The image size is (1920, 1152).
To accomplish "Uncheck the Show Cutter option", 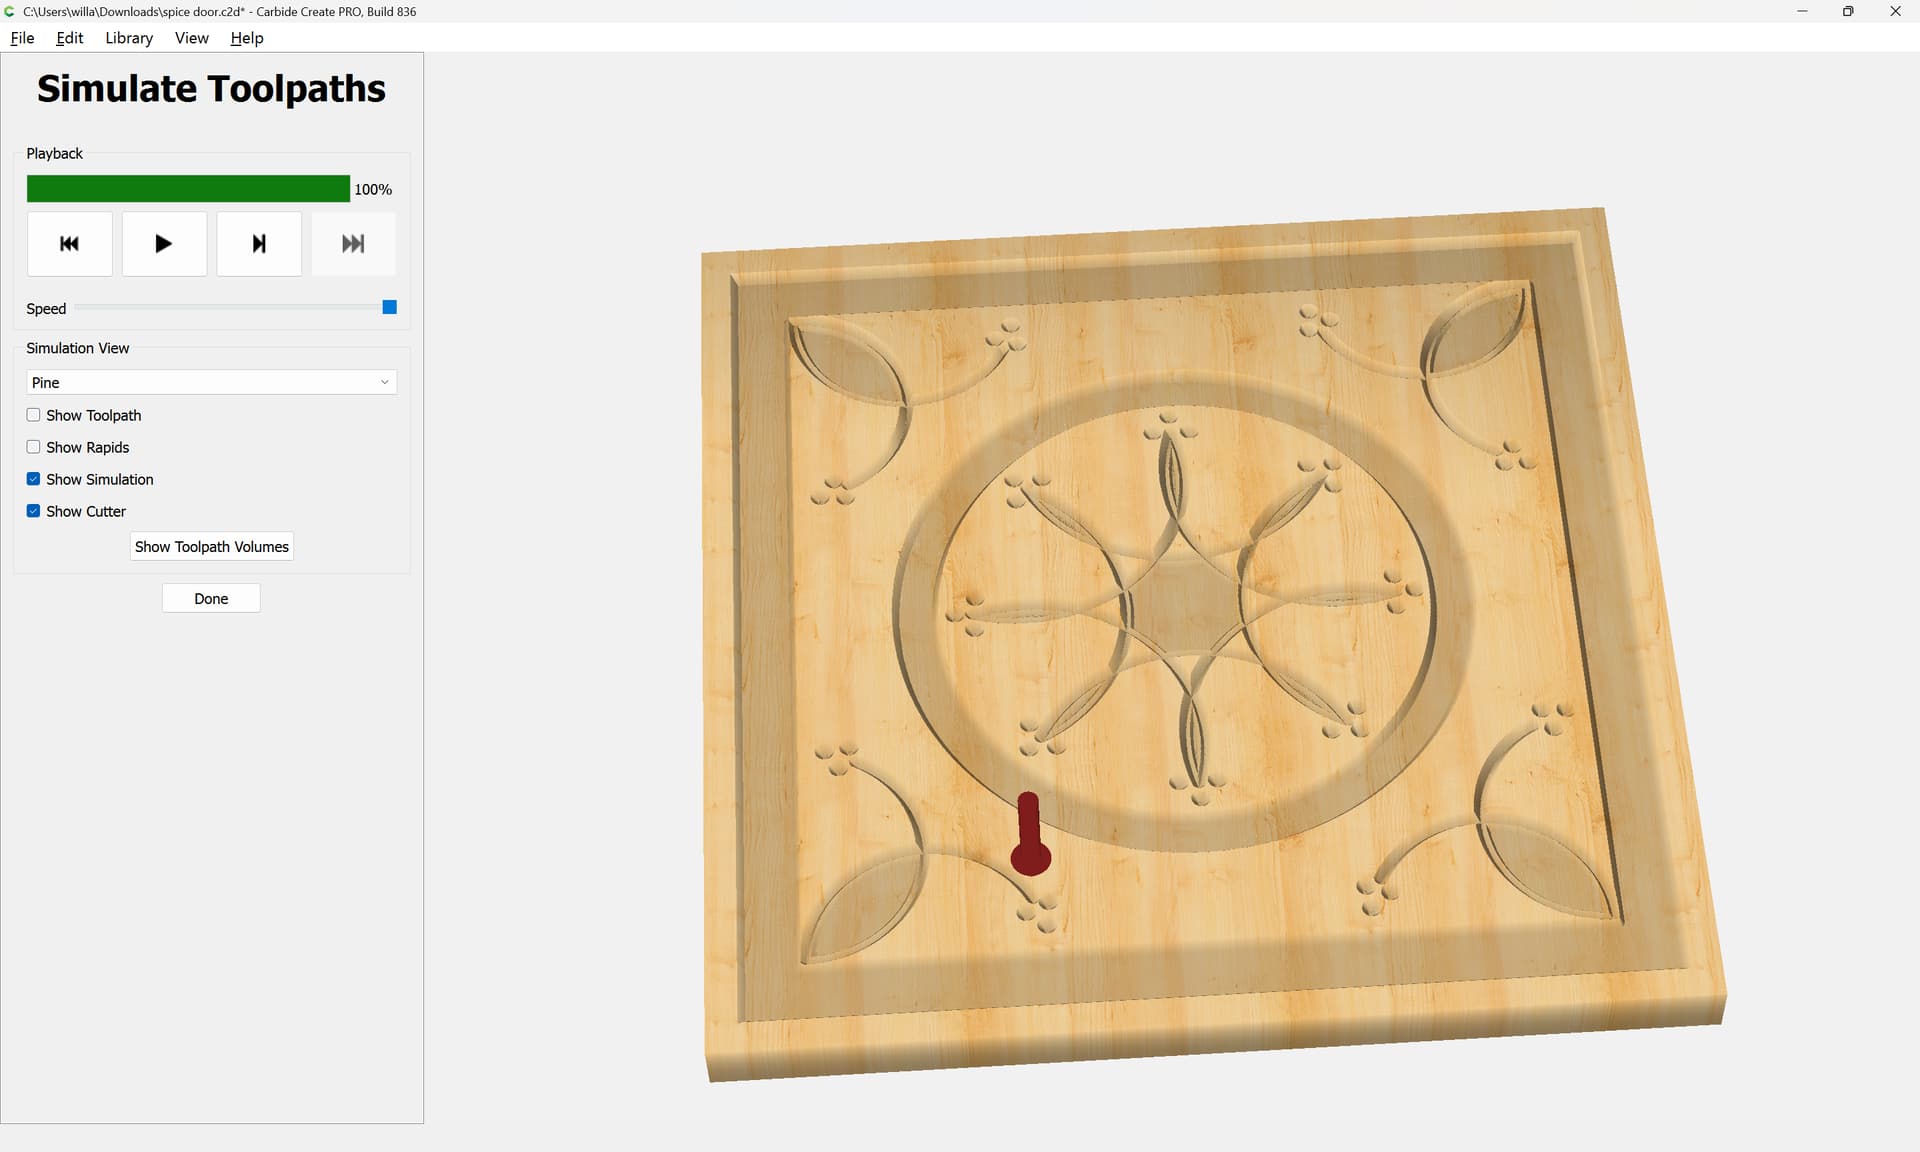I will click(34, 511).
